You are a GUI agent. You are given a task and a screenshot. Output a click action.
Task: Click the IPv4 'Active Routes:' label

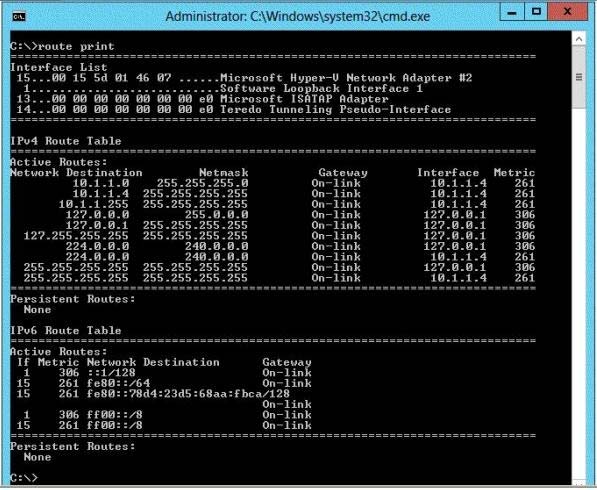point(59,162)
